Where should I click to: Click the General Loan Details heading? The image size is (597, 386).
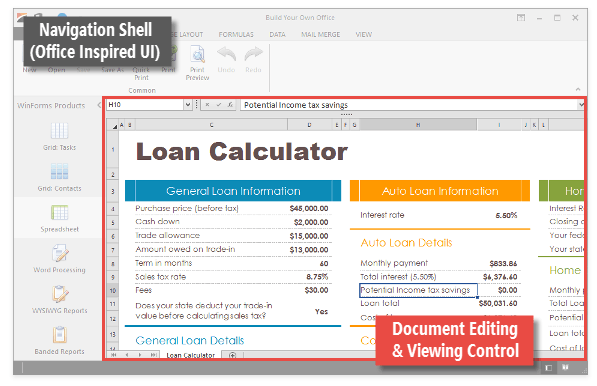[x=190, y=341]
